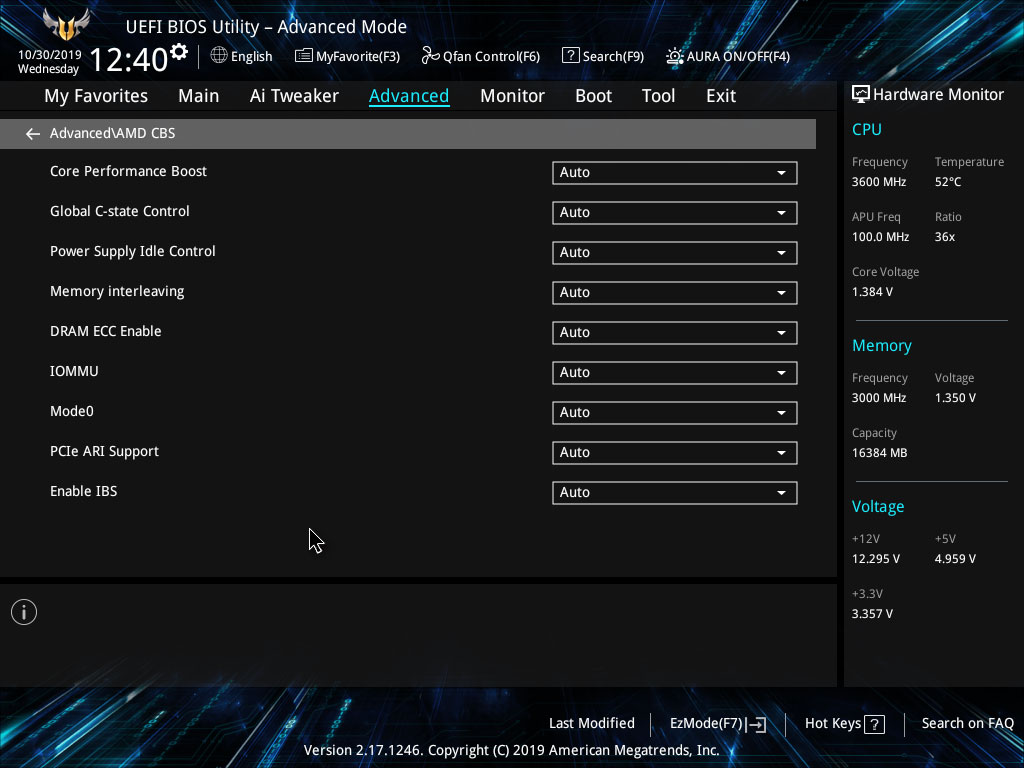This screenshot has height=768, width=1024.
Task: Open Hot Keys label
Action: [833, 724]
